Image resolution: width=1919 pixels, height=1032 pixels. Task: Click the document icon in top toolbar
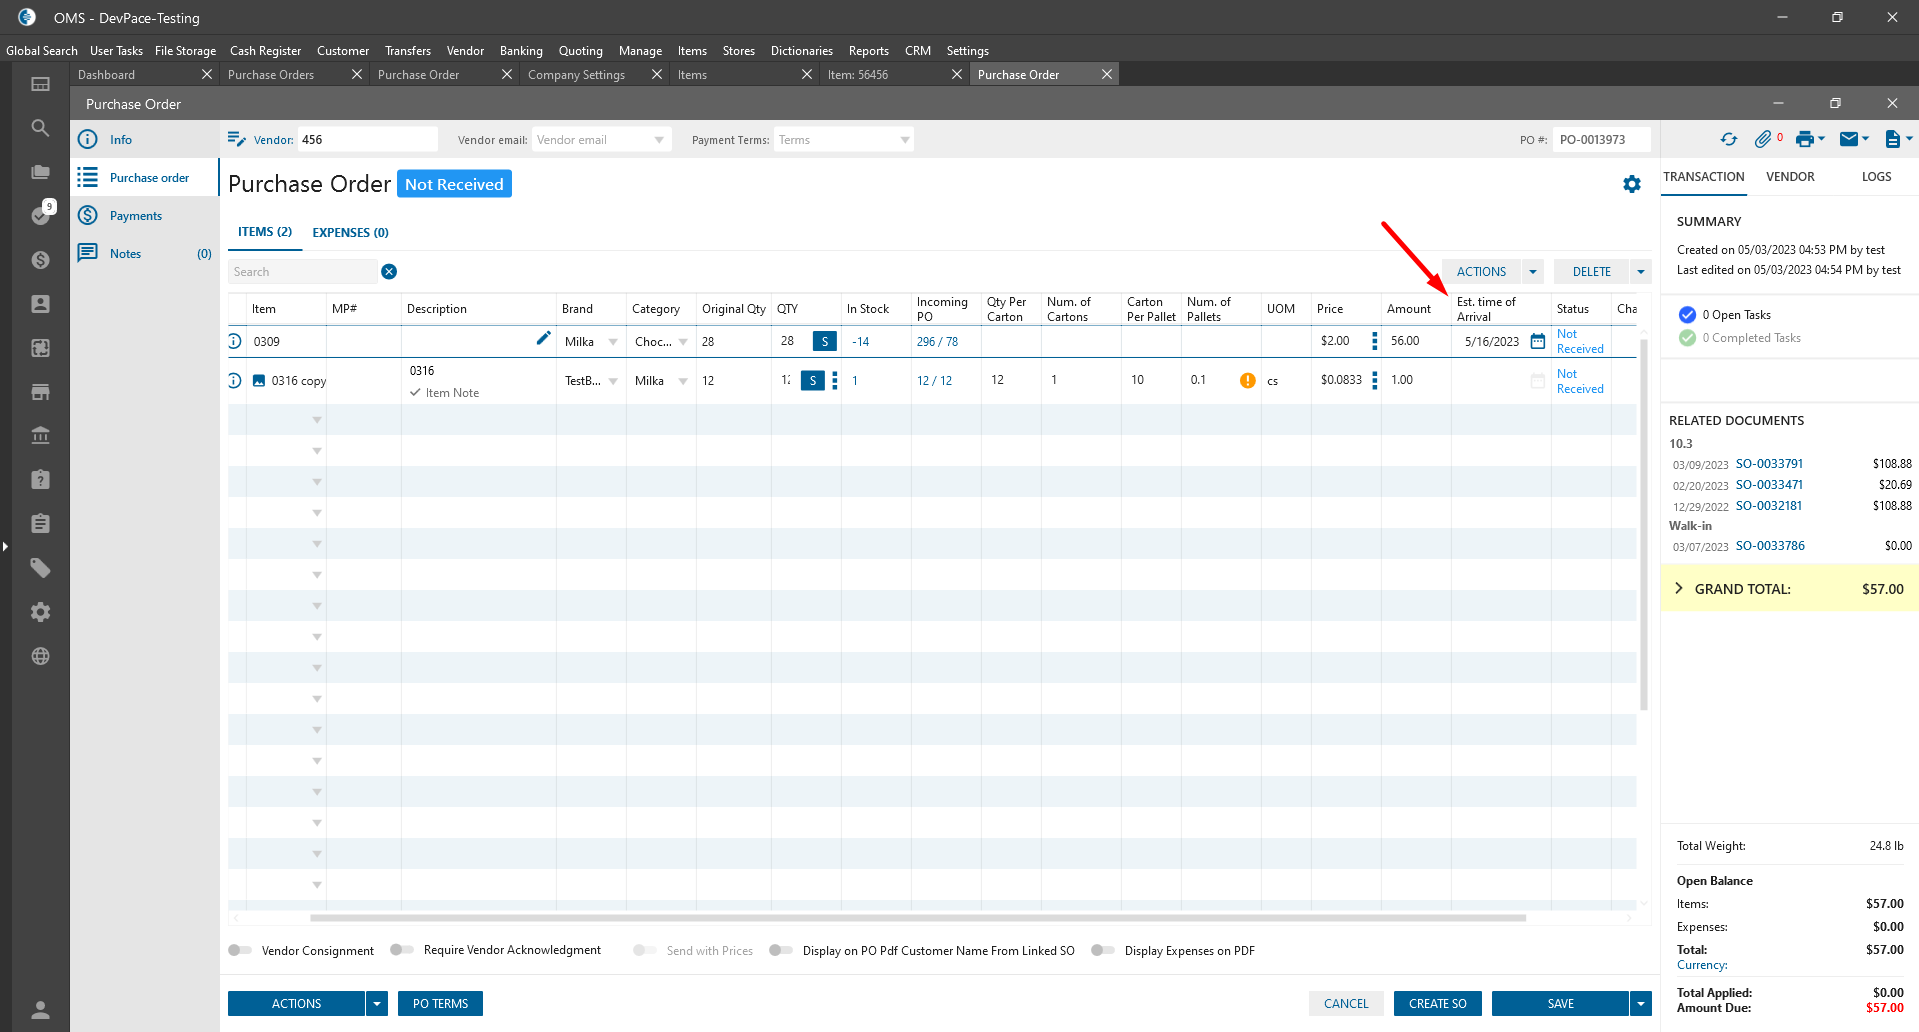click(x=1892, y=140)
